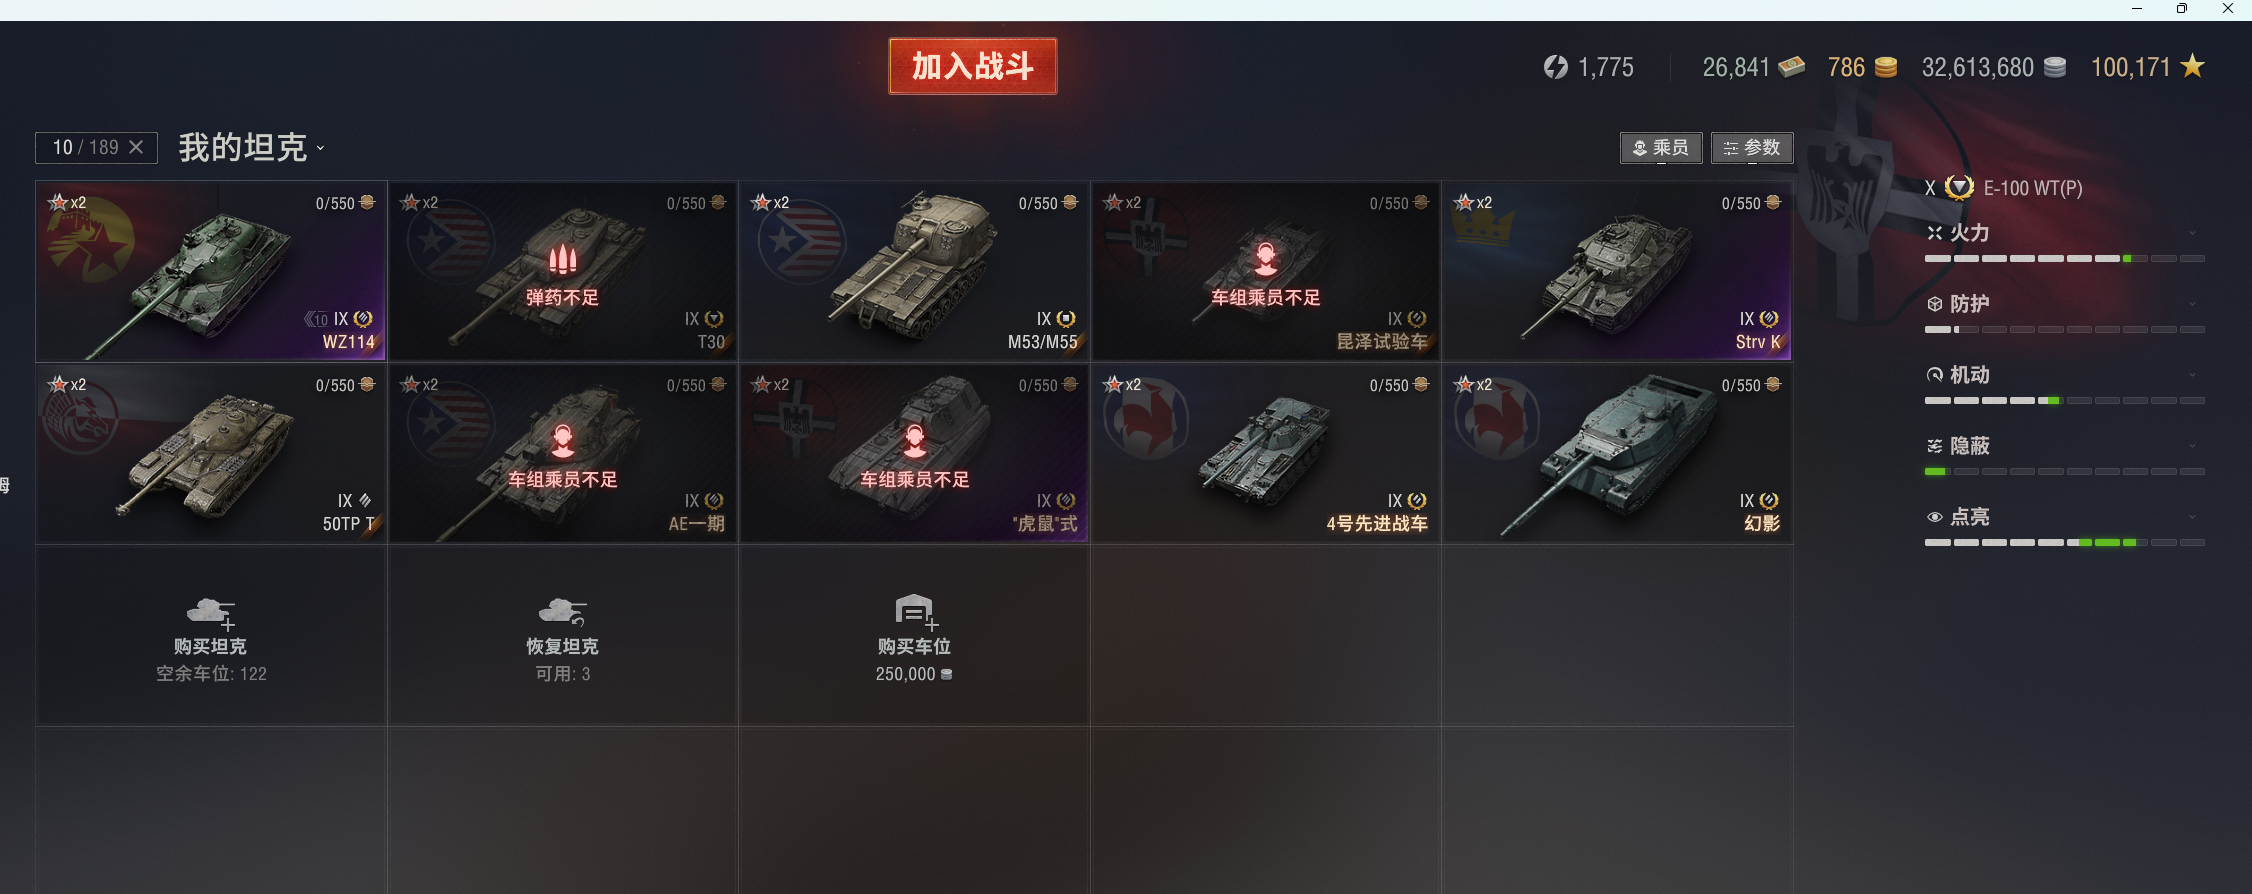Click the buy tank icon
This screenshot has width=2252, height=894.
click(211, 612)
